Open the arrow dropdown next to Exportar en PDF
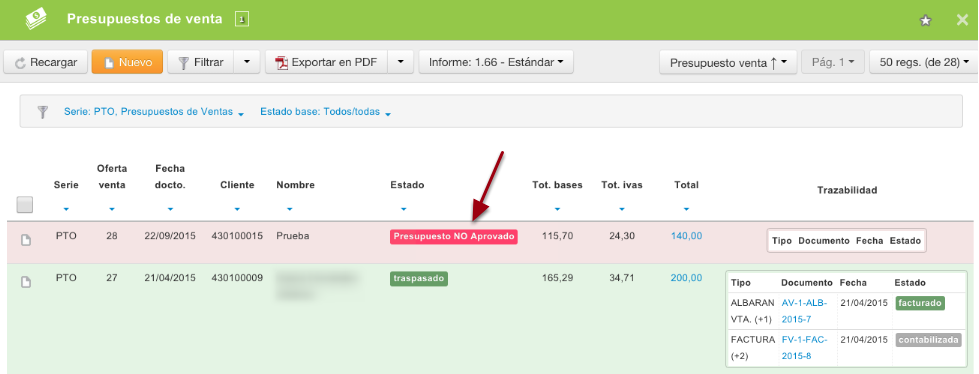 point(401,62)
